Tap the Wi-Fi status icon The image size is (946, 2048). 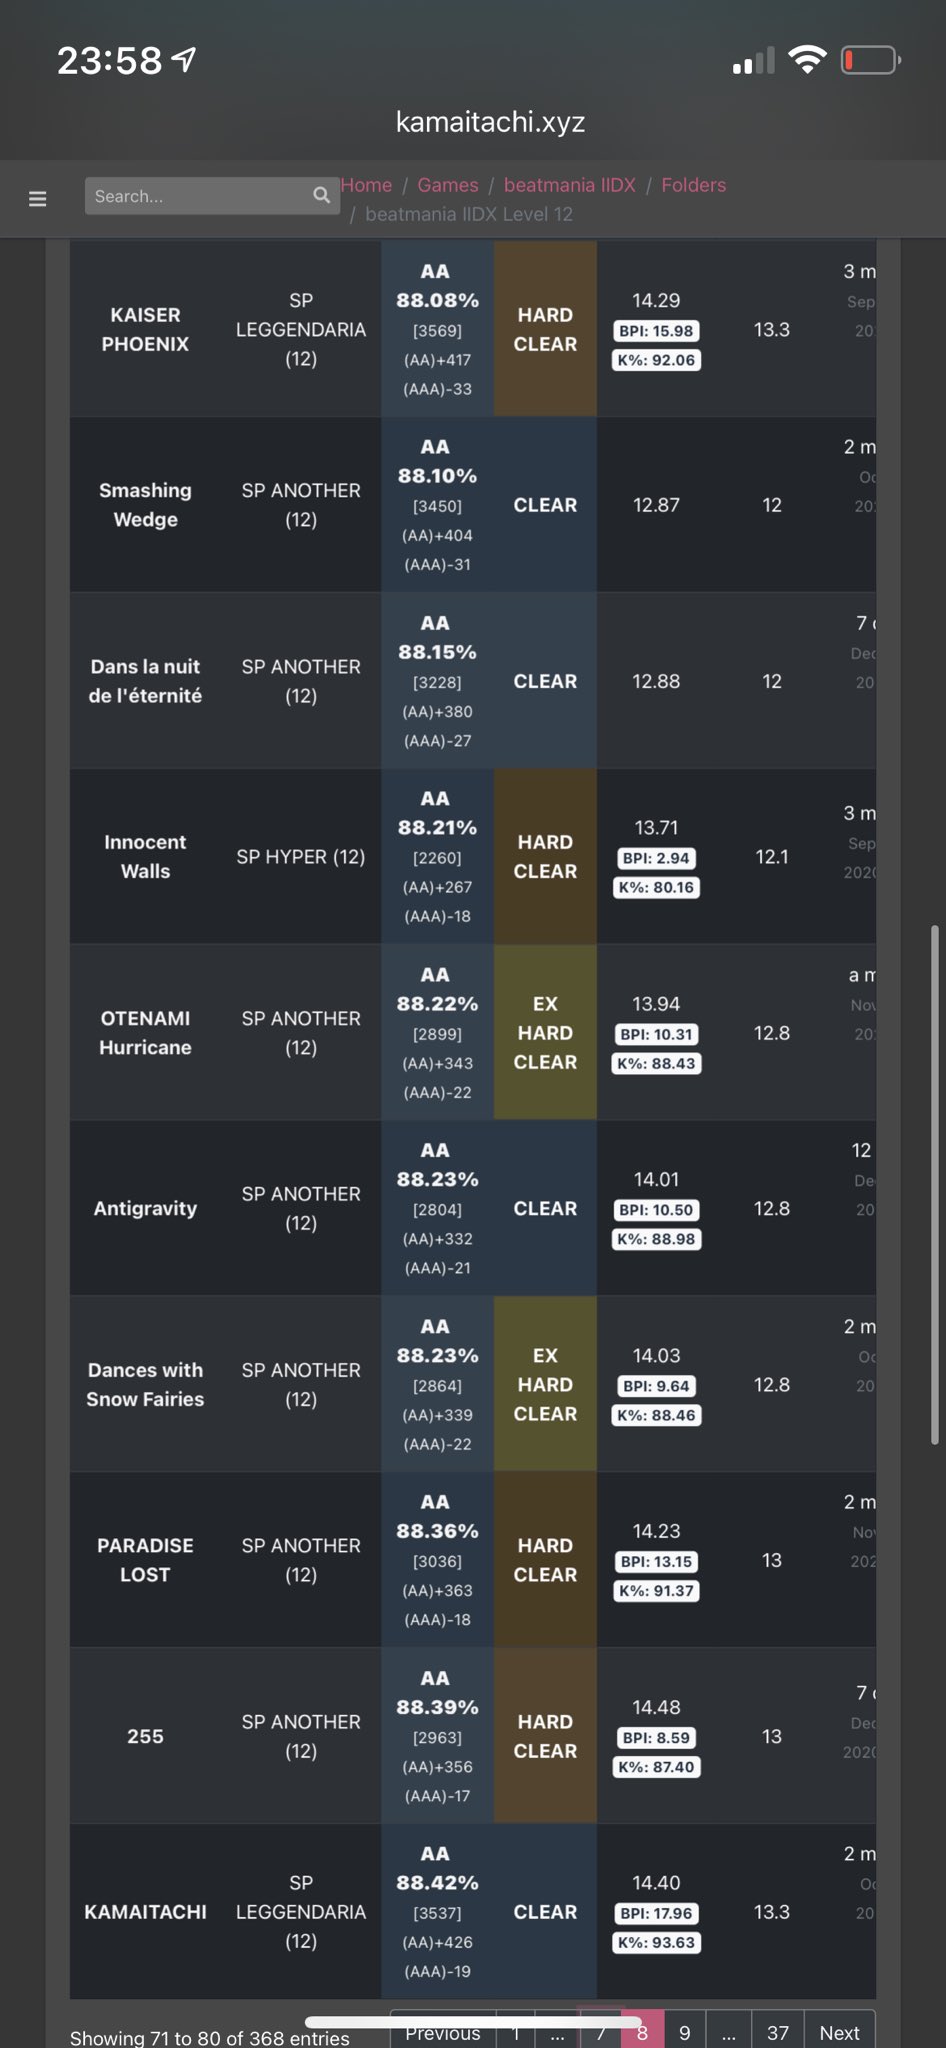pos(807,60)
